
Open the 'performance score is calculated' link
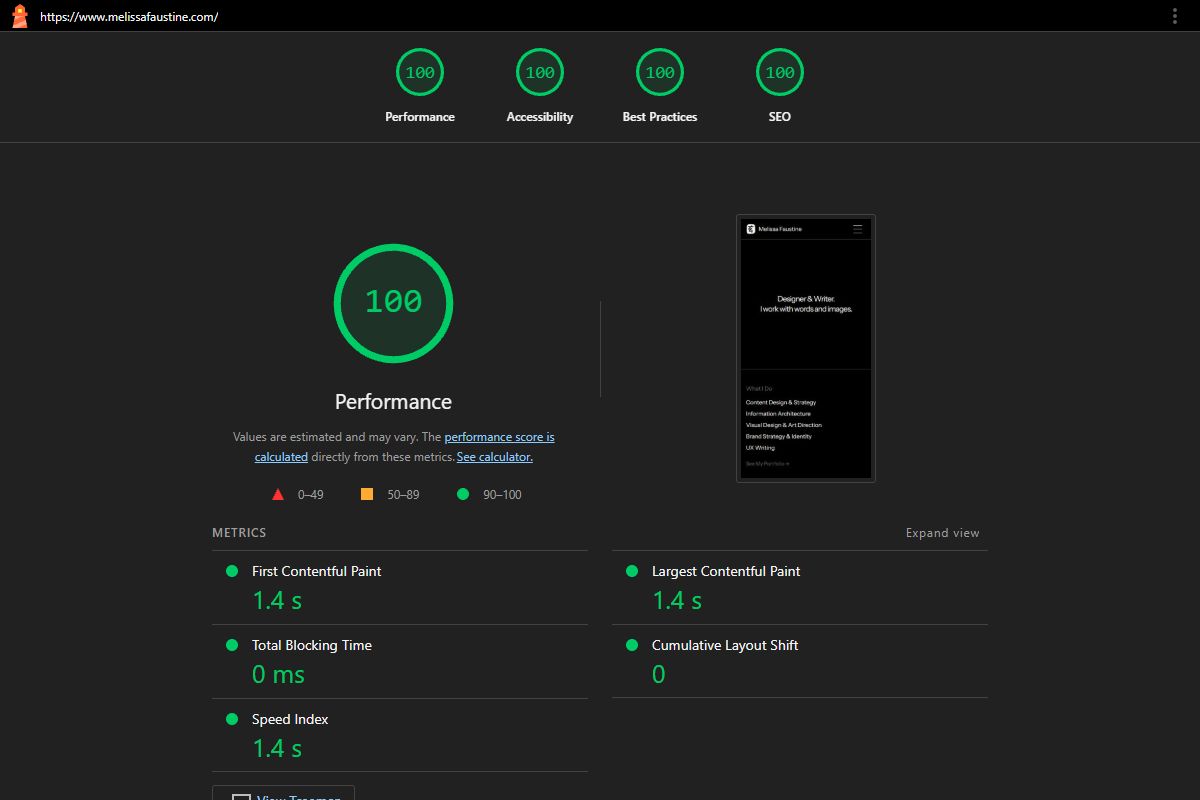[499, 437]
